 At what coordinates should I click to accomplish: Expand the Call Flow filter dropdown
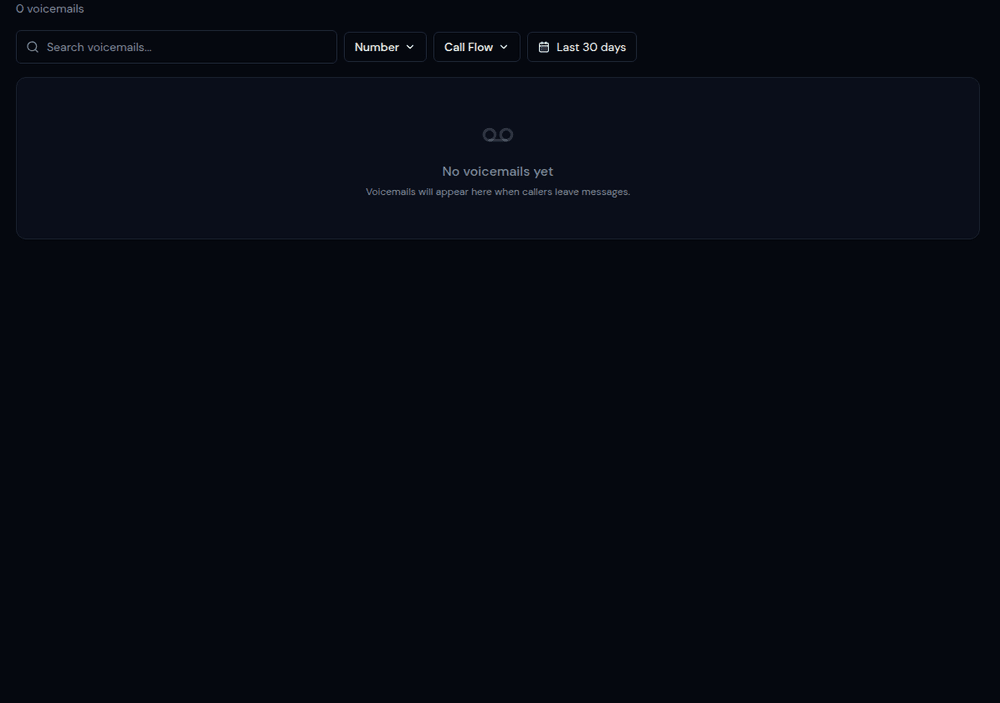[x=476, y=47]
